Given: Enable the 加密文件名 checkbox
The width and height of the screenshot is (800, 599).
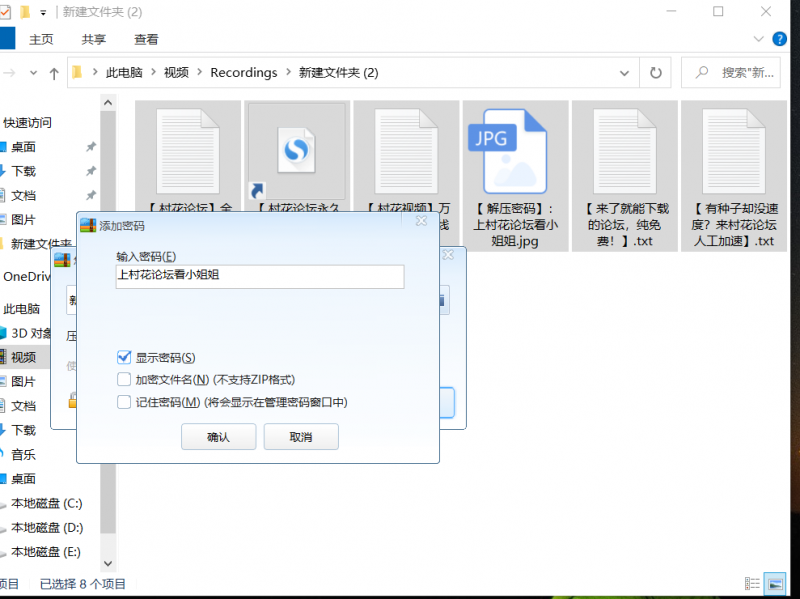Looking at the screenshot, I should pyautogui.click(x=124, y=379).
